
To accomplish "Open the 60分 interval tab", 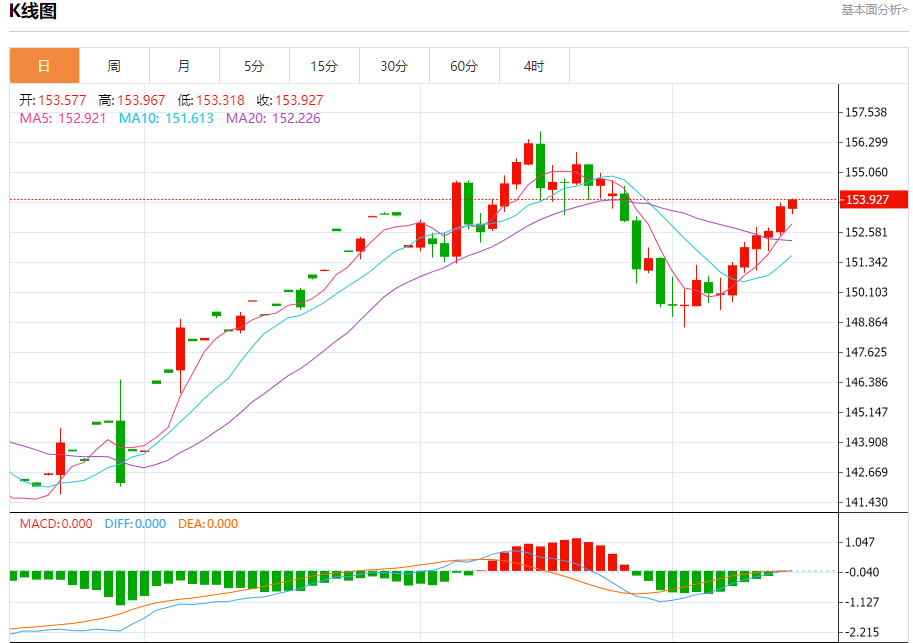I will pos(464,66).
